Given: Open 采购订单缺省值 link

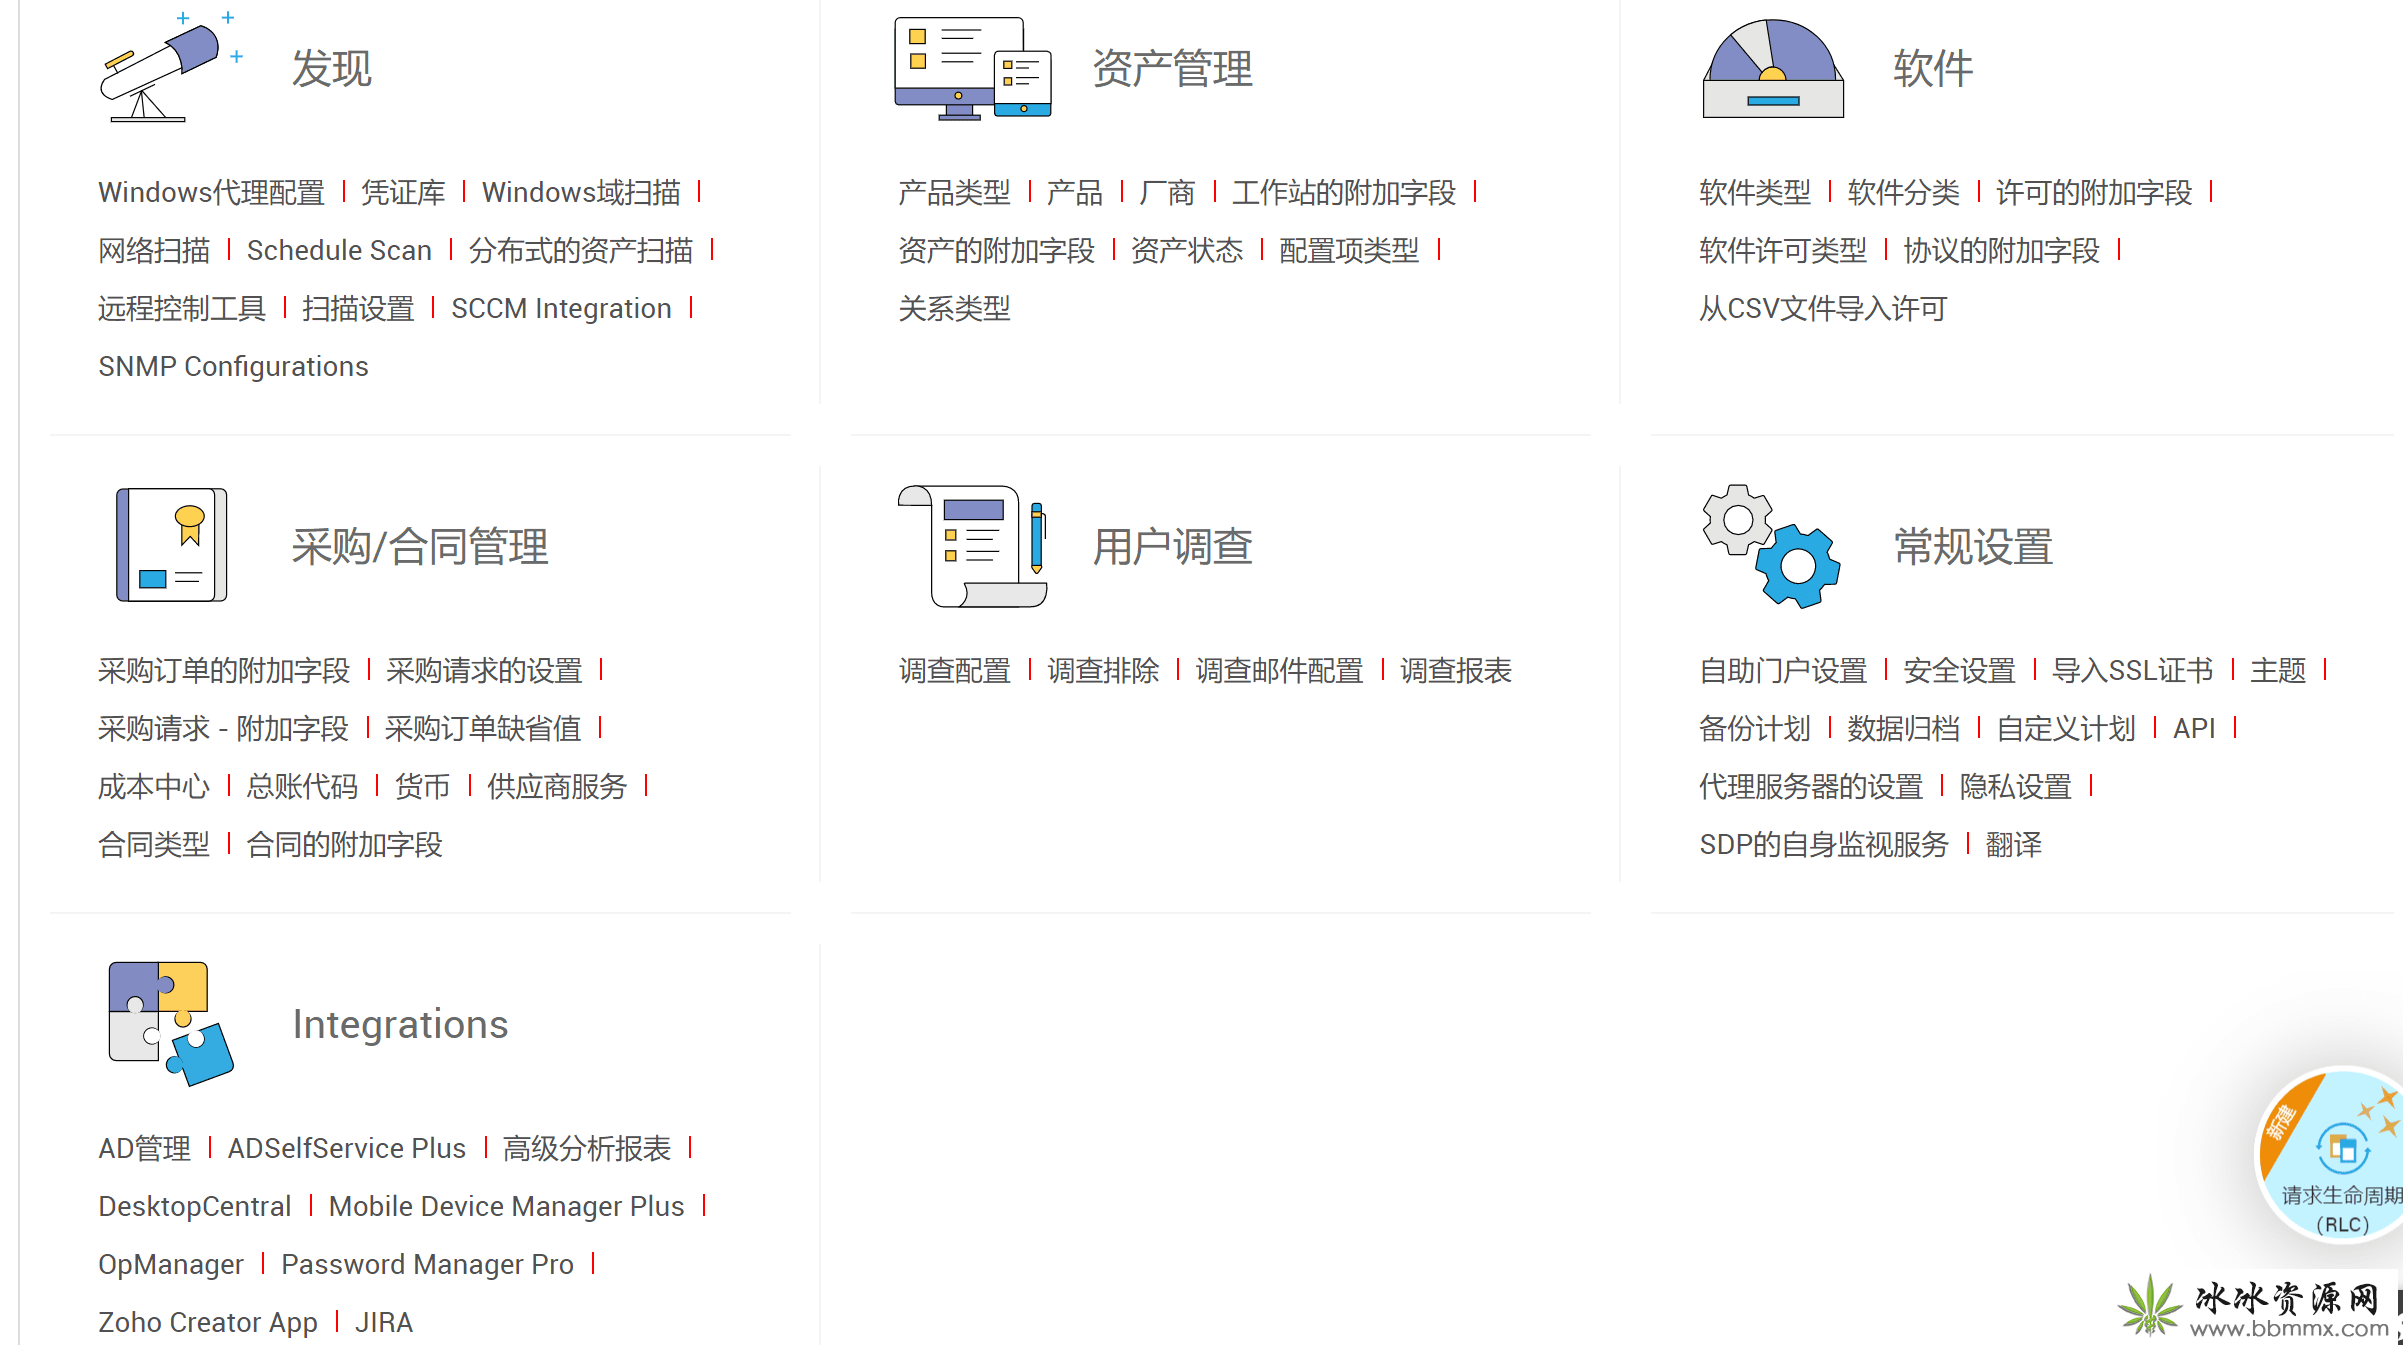Looking at the screenshot, I should point(483,728).
